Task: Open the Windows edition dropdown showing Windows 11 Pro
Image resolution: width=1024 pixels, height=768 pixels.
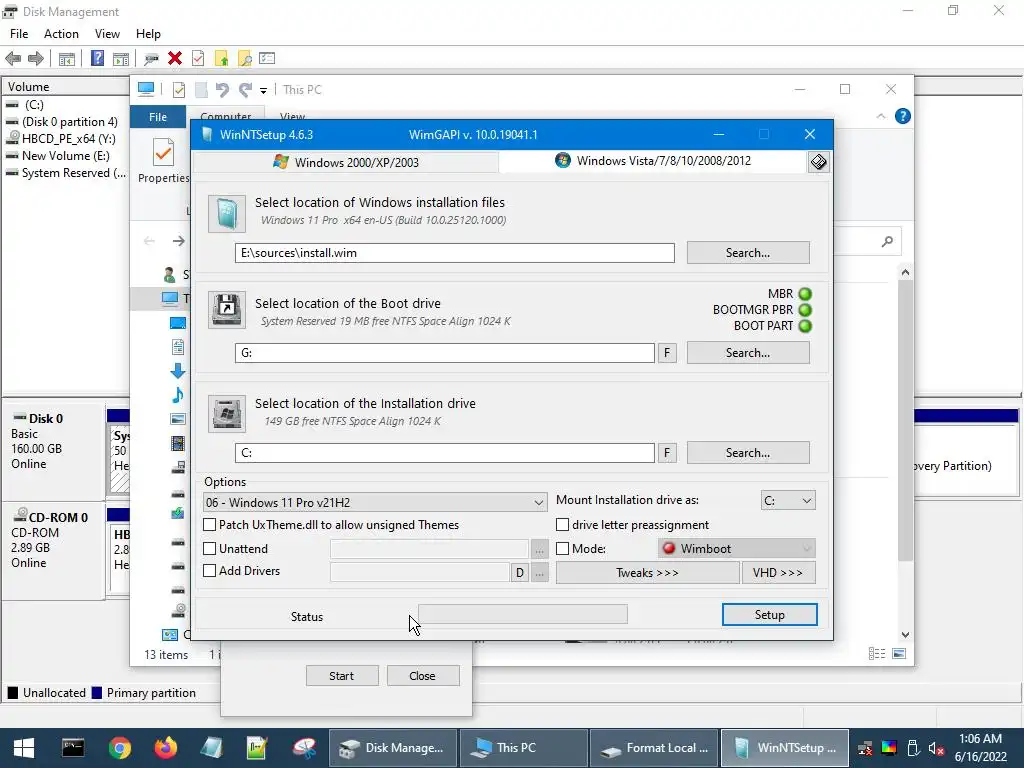Action: [x=375, y=502]
